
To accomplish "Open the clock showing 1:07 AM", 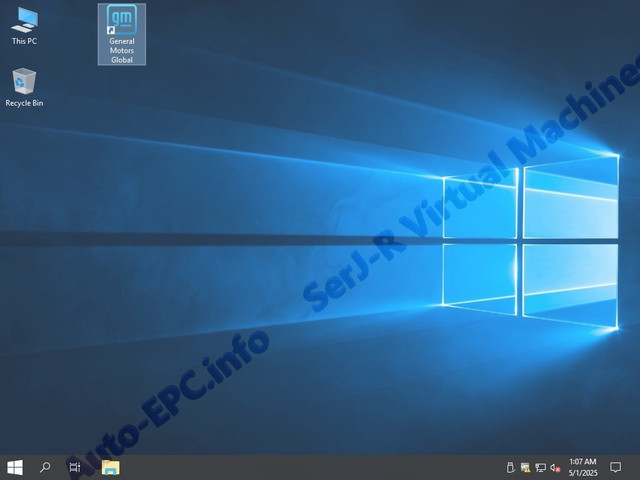I will tap(583, 467).
